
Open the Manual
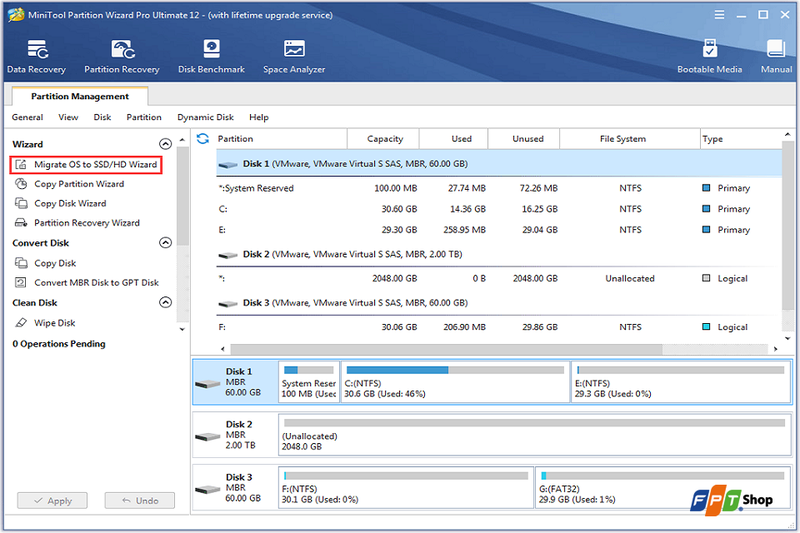pyautogui.click(x=776, y=56)
